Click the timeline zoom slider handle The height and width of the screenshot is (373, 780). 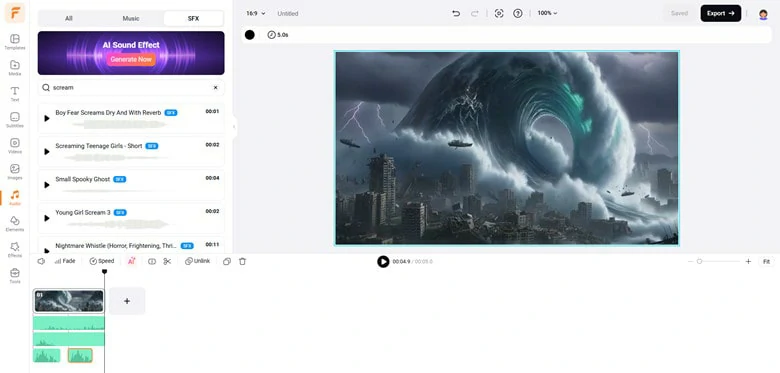(699, 262)
